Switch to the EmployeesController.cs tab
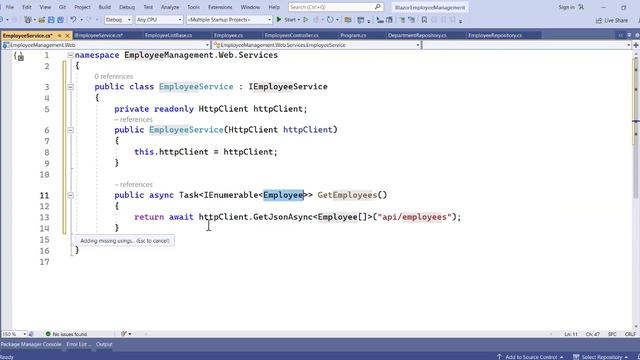This screenshot has height=360, width=640. pyautogui.click(x=291, y=36)
